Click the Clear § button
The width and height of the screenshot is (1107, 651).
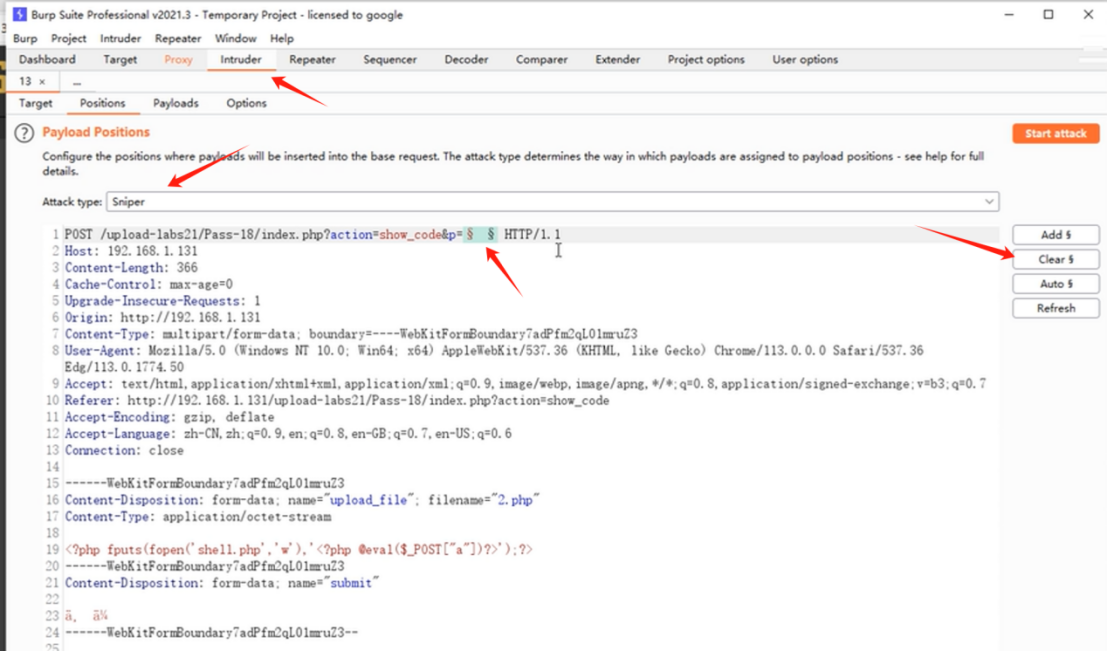pos(1055,259)
